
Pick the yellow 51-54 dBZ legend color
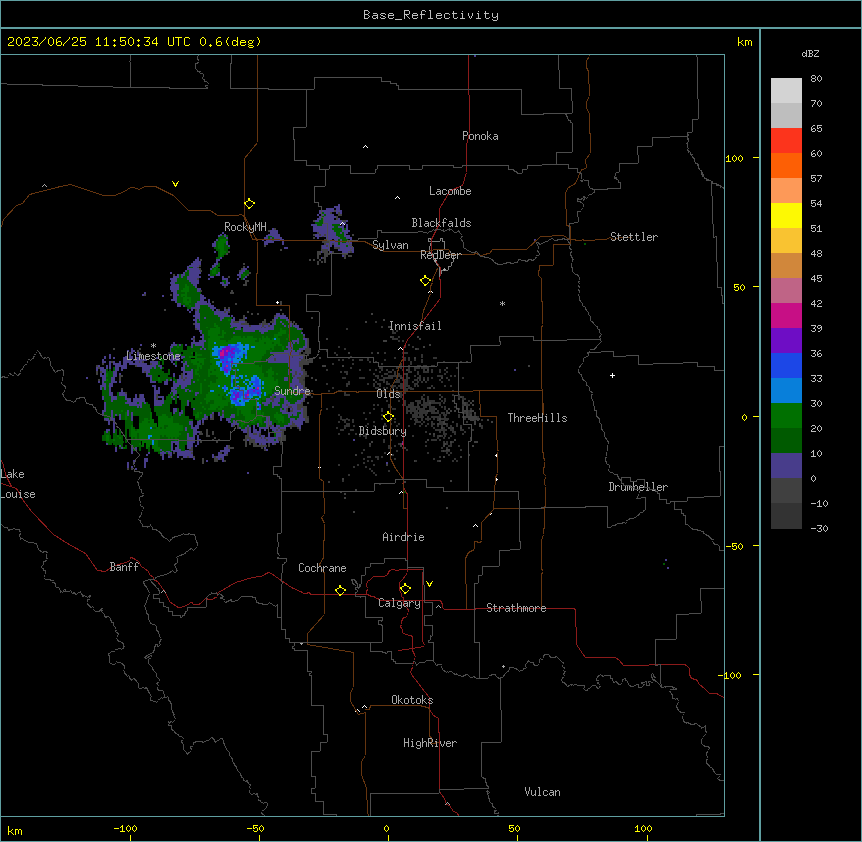[786, 215]
